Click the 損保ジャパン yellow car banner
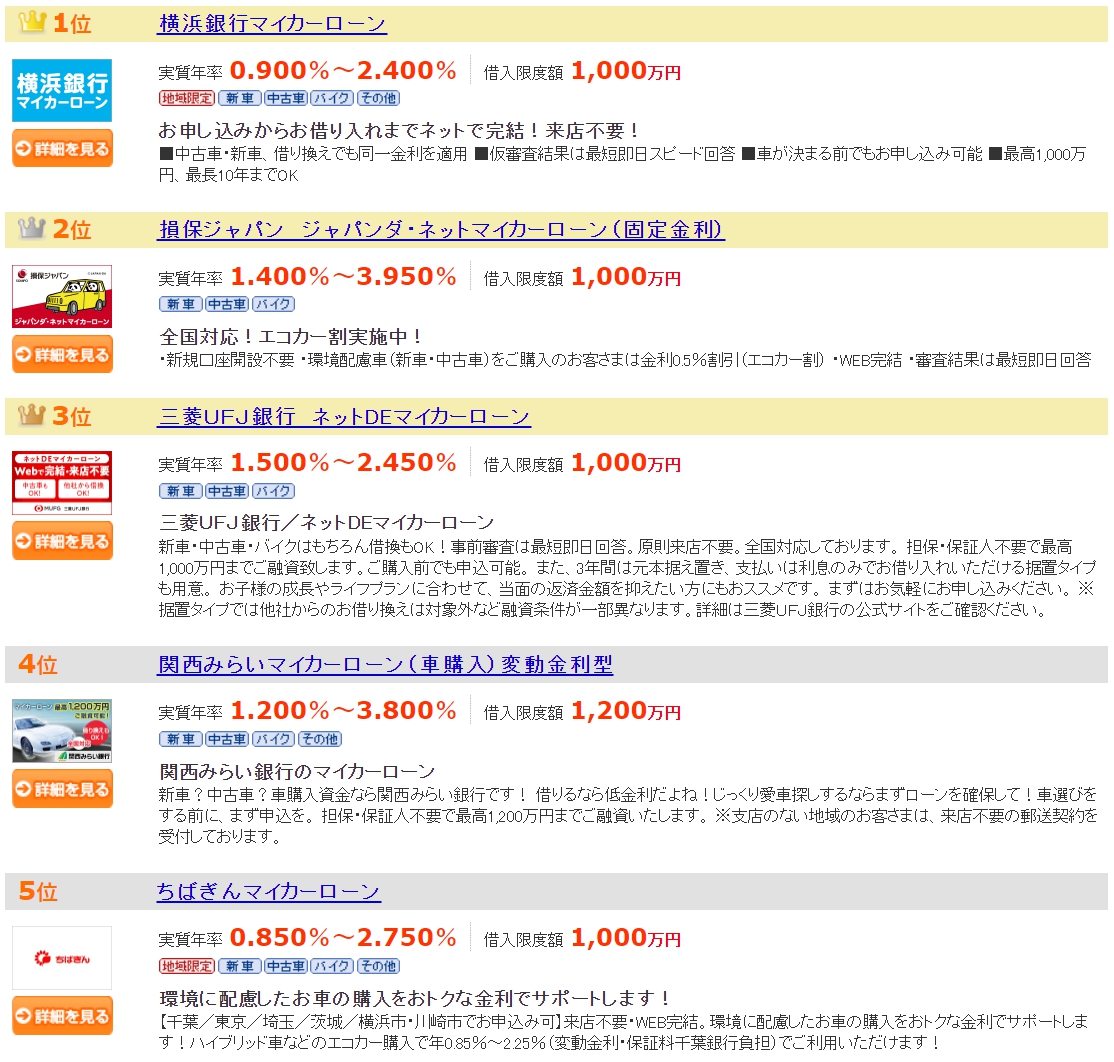The width and height of the screenshot is (1114, 1062). tap(62, 296)
